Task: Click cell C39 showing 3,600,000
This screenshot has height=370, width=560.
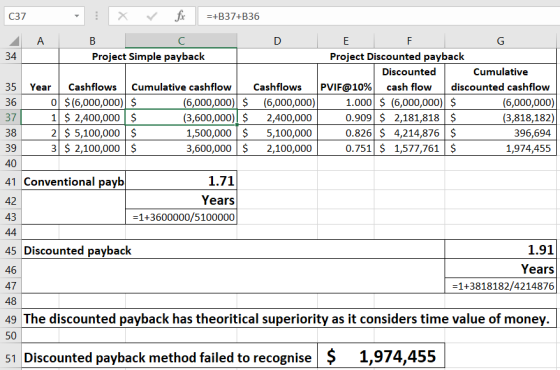Action: 181,148
